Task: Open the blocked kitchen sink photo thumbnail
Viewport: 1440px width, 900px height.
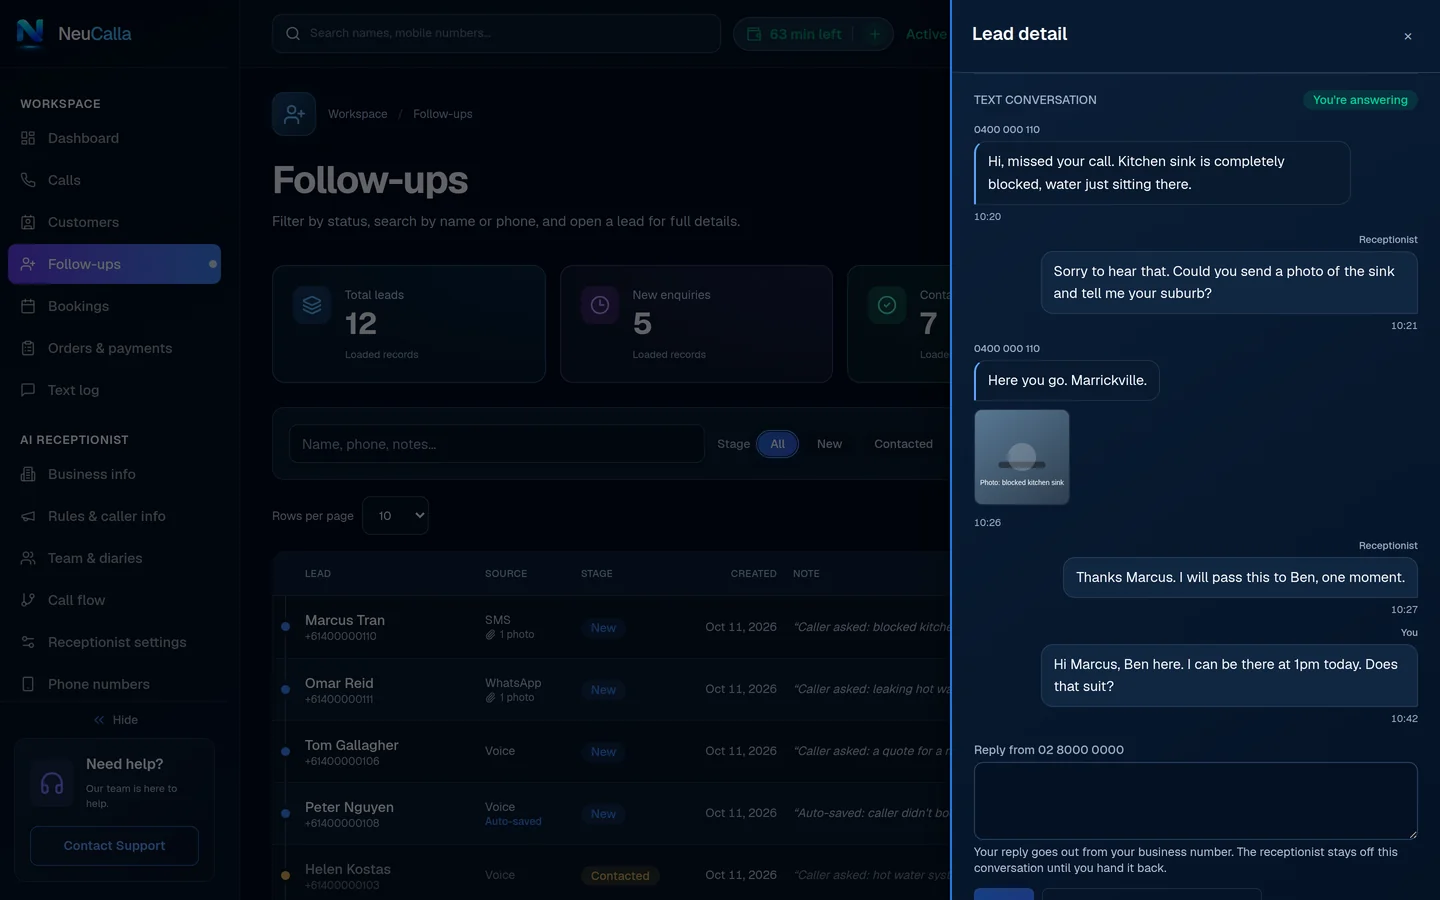Action: click(x=1022, y=457)
